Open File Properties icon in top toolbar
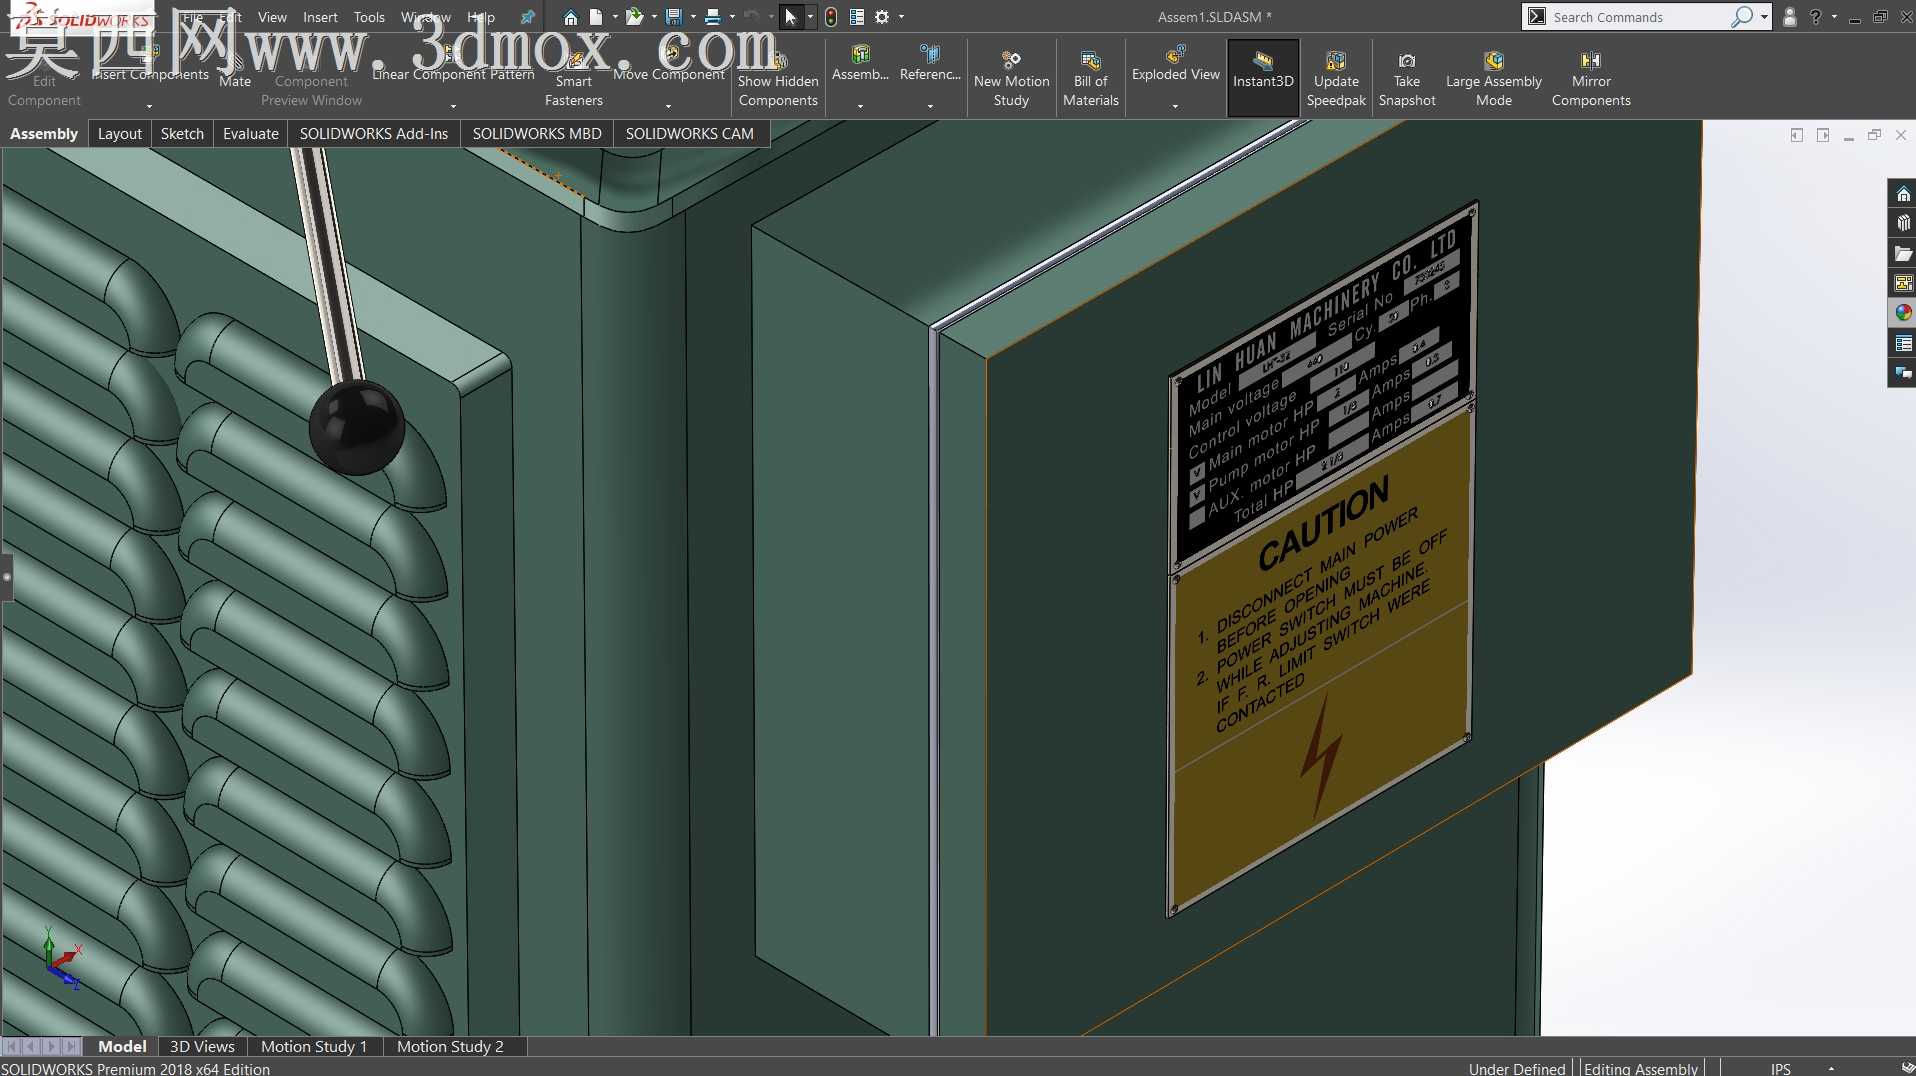This screenshot has height=1076, width=1916. pos(857,17)
